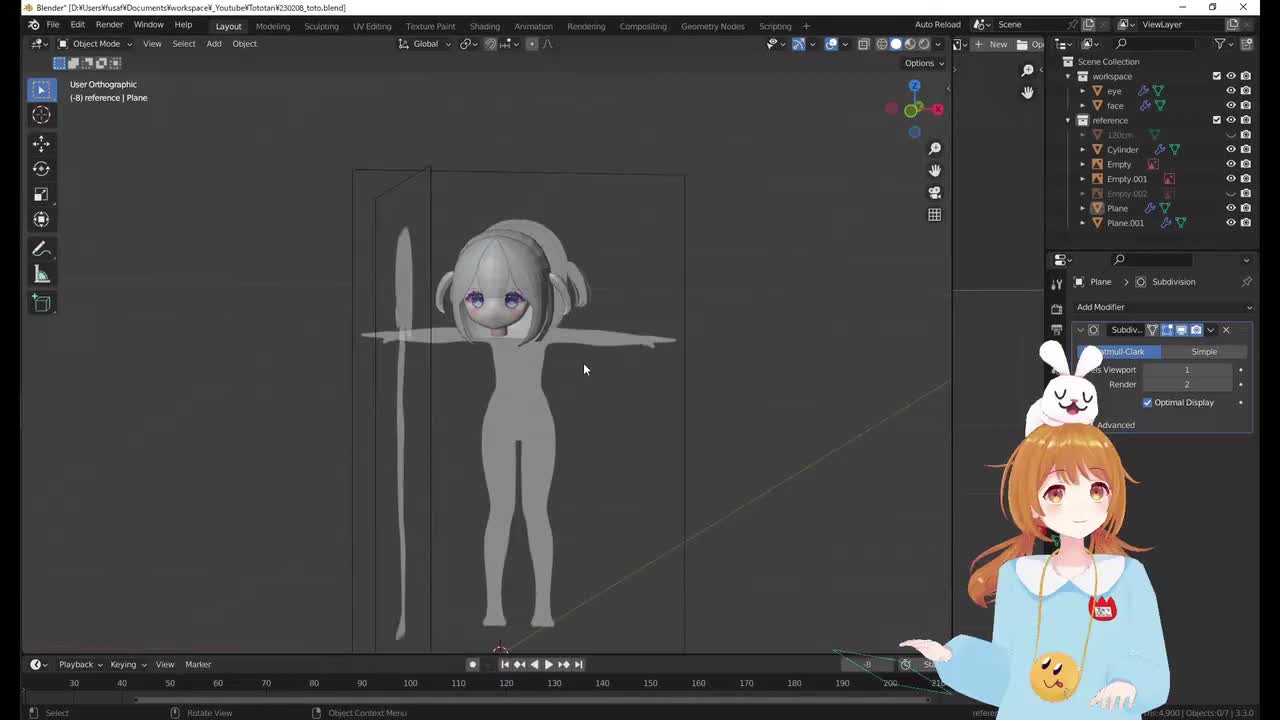Click the viewport pan hand icon

(935, 170)
